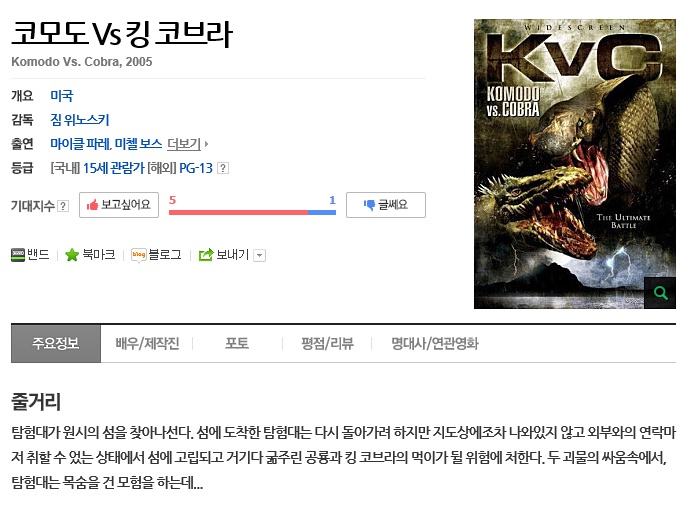Open the Komodo vs. Cobra poster thumbnail
This screenshot has height=506, width=690.
point(575,164)
